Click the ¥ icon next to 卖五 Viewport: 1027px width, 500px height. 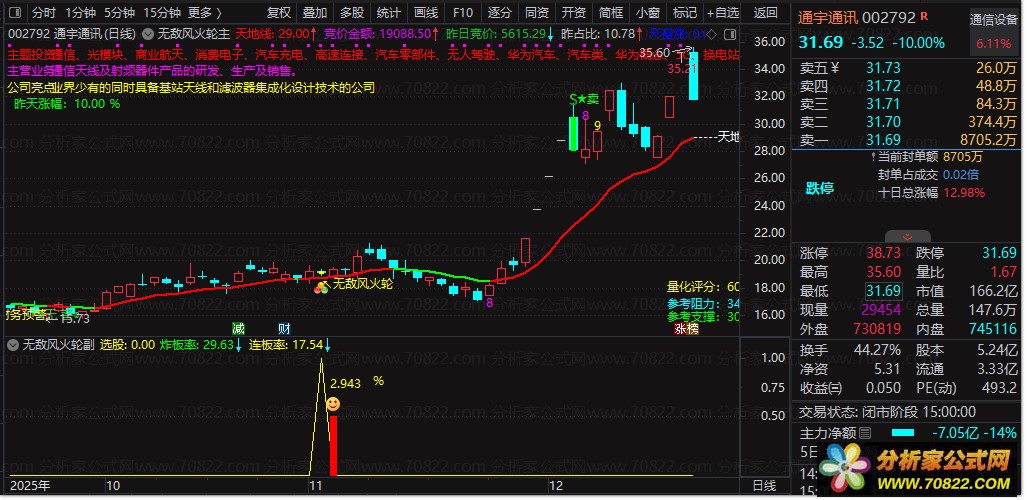835,67
